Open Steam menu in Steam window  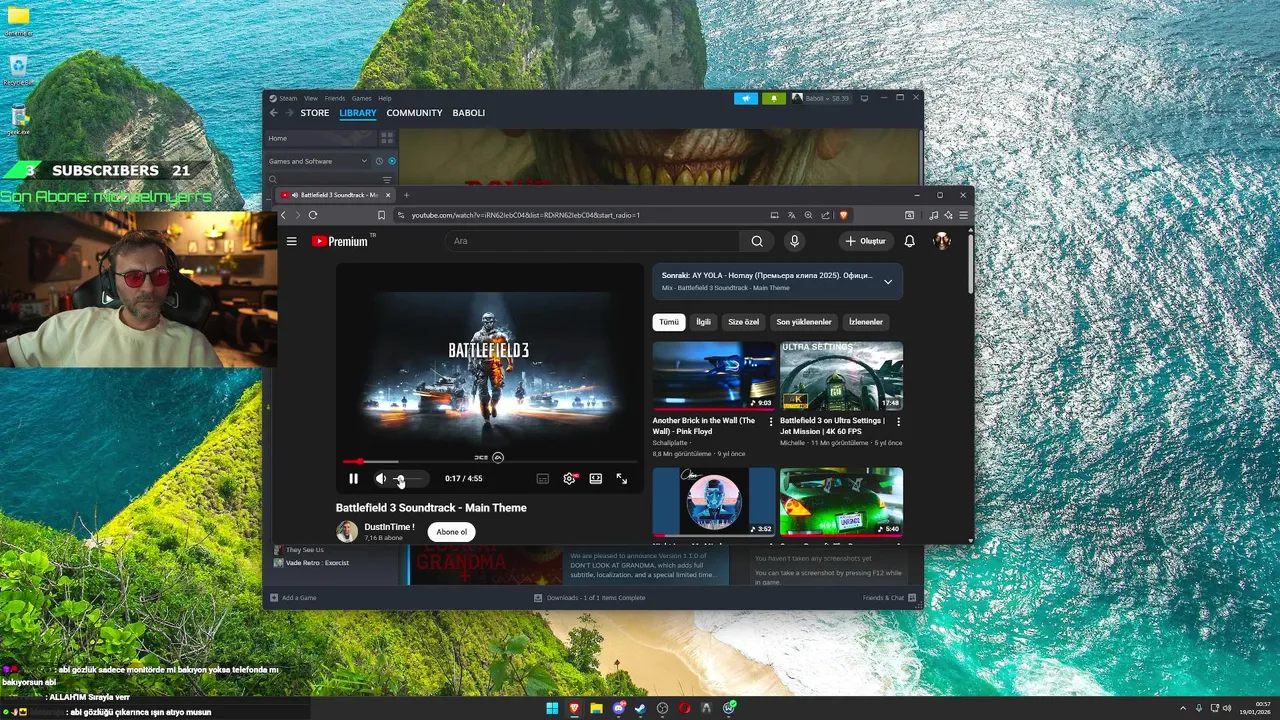pos(287,98)
